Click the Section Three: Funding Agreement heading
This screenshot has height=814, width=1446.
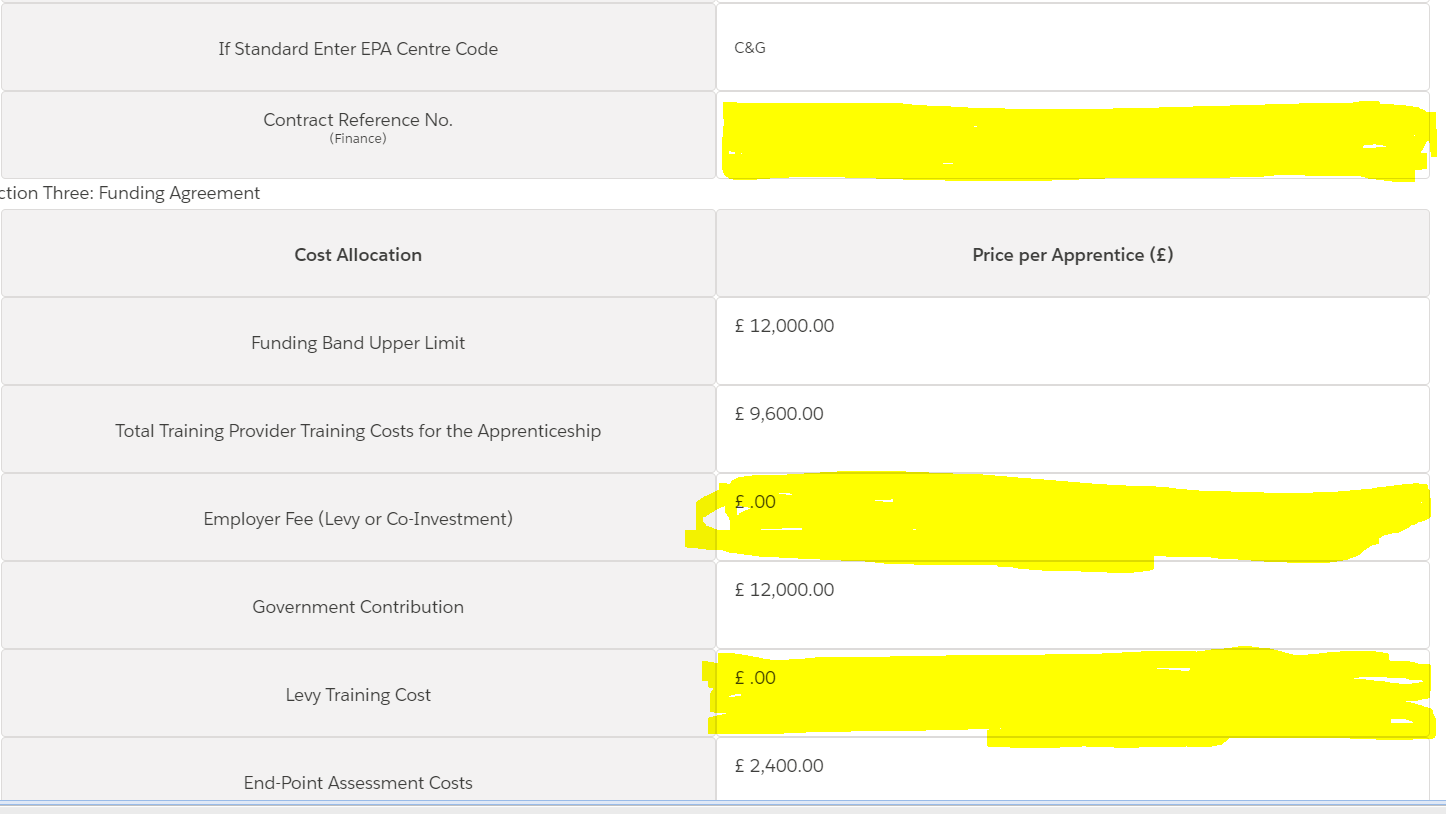[x=130, y=193]
